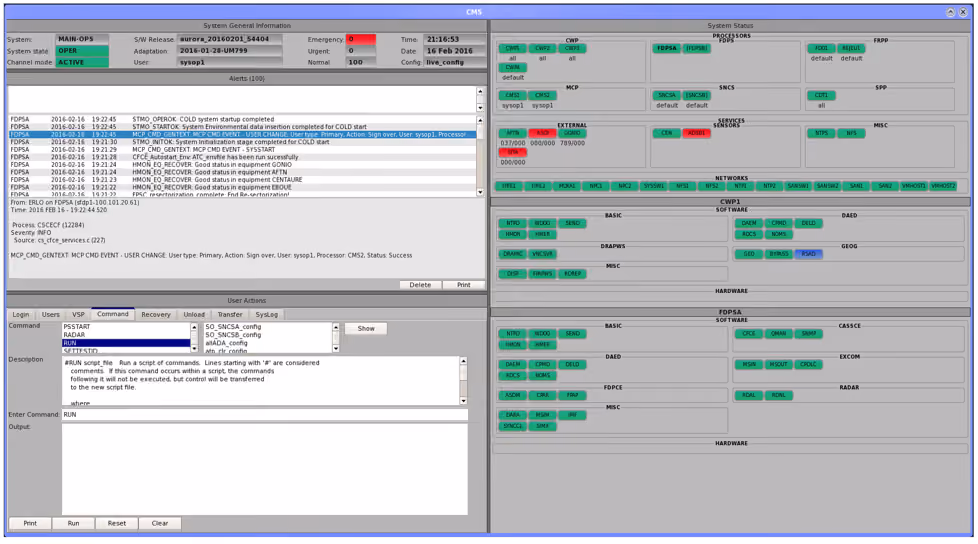978x544 pixels.
Task: Click the SANSW2 network indicator
Action: coord(827,186)
